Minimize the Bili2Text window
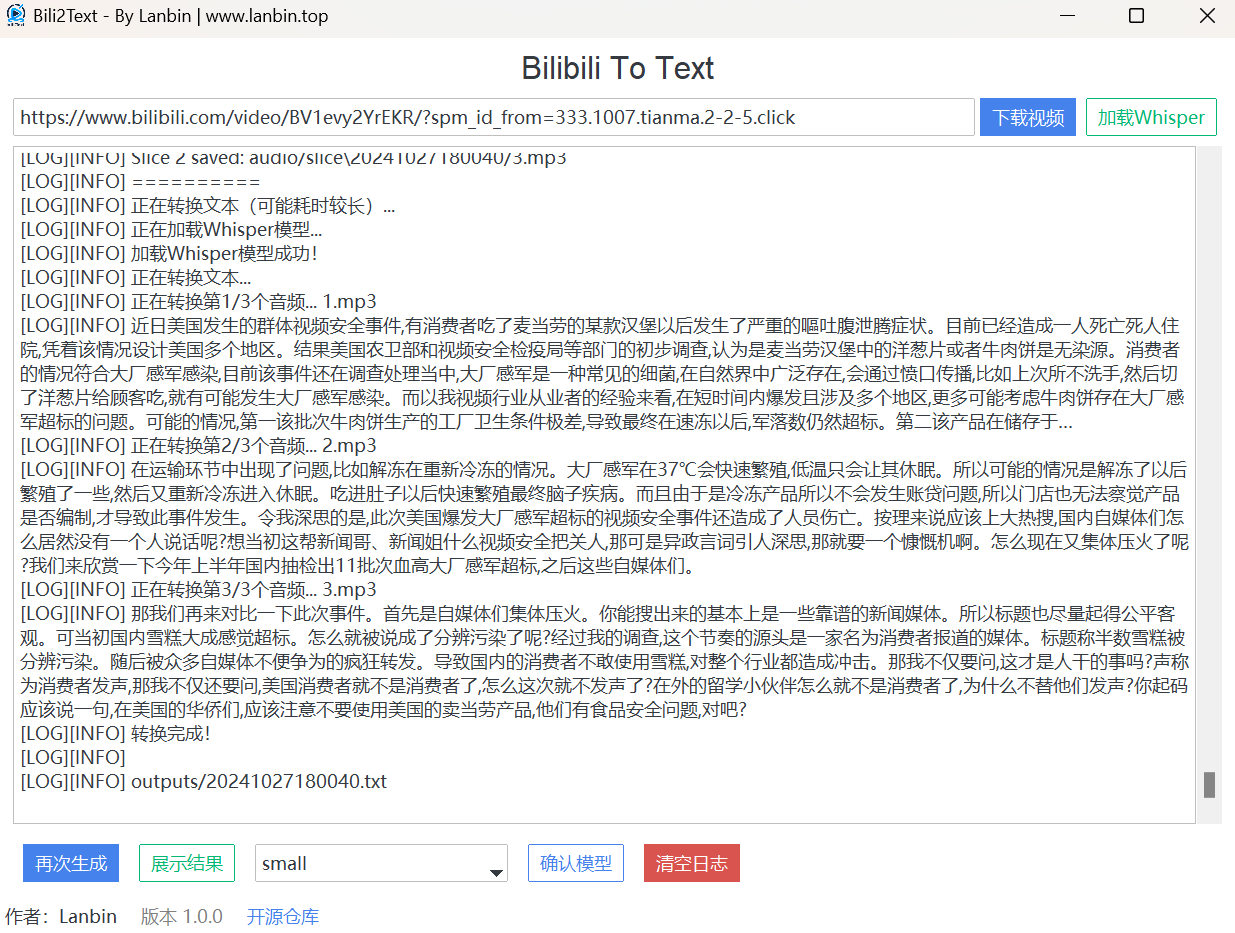 click(x=1068, y=16)
